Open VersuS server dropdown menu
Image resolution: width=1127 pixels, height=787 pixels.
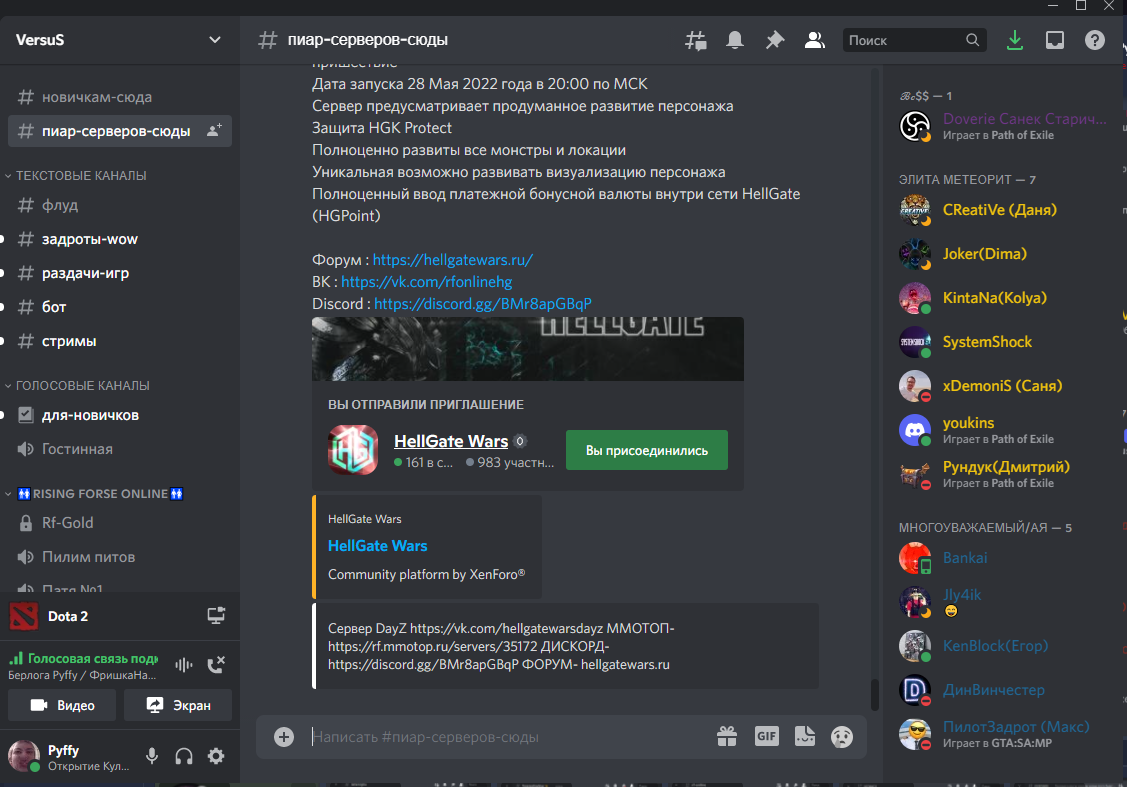214,40
